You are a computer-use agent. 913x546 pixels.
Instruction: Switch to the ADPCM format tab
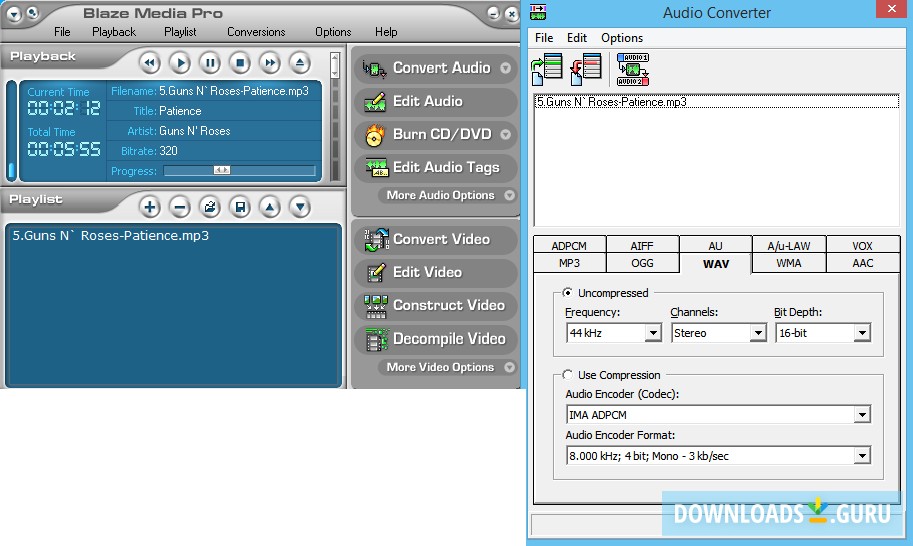click(569, 246)
